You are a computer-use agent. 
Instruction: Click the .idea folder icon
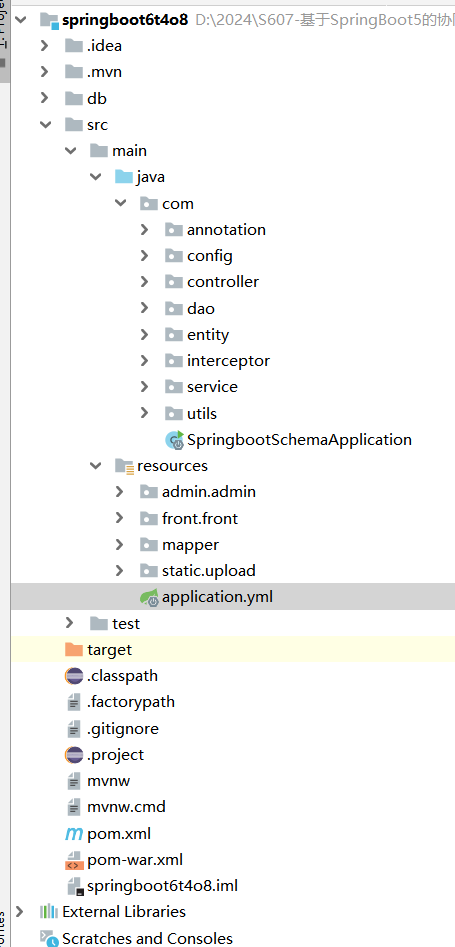(74, 45)
